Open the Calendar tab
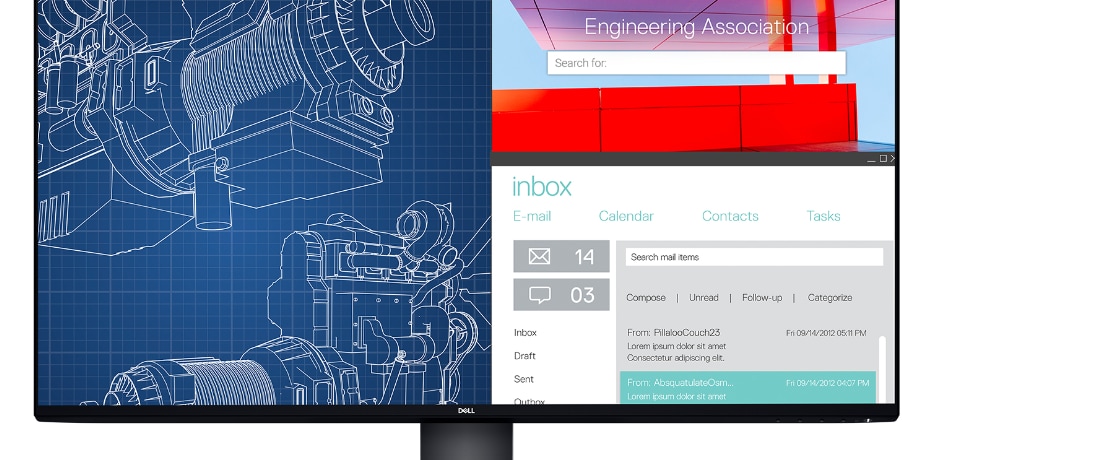The image size is (1110, 460). (x=626, y=216)
